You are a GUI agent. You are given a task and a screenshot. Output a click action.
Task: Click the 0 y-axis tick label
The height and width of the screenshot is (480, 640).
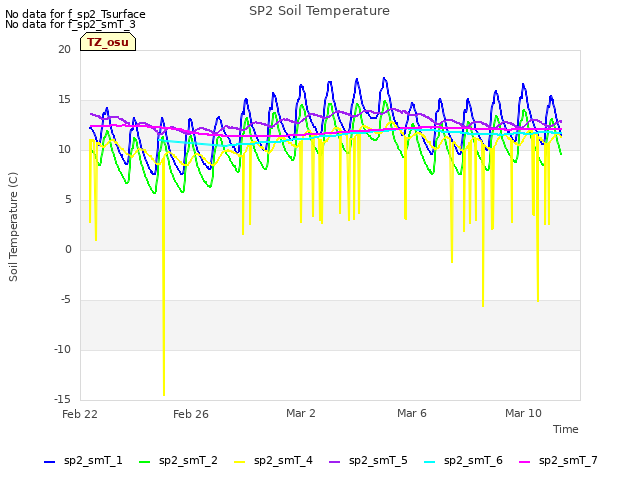[x=68, y=249]
